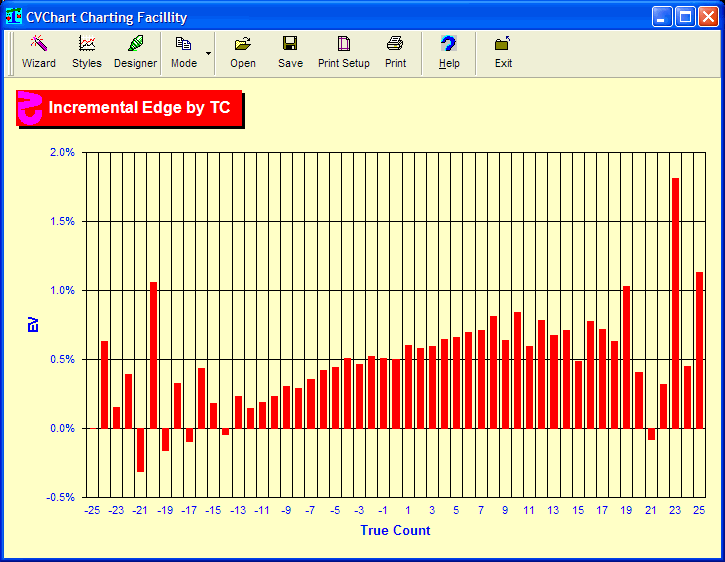Save the current chart
Screen dimensions: 725x562
click(290, 52)
